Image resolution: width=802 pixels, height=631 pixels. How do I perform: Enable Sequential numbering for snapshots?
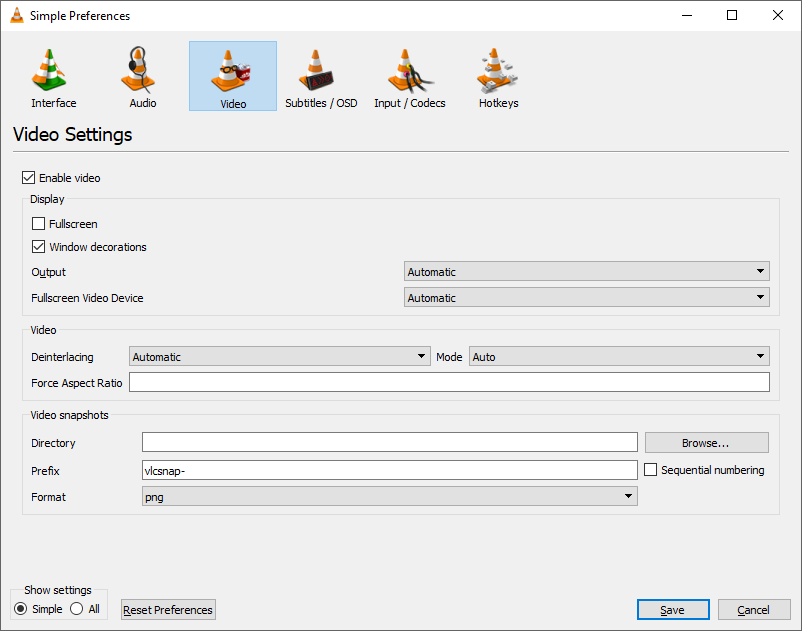651,470
